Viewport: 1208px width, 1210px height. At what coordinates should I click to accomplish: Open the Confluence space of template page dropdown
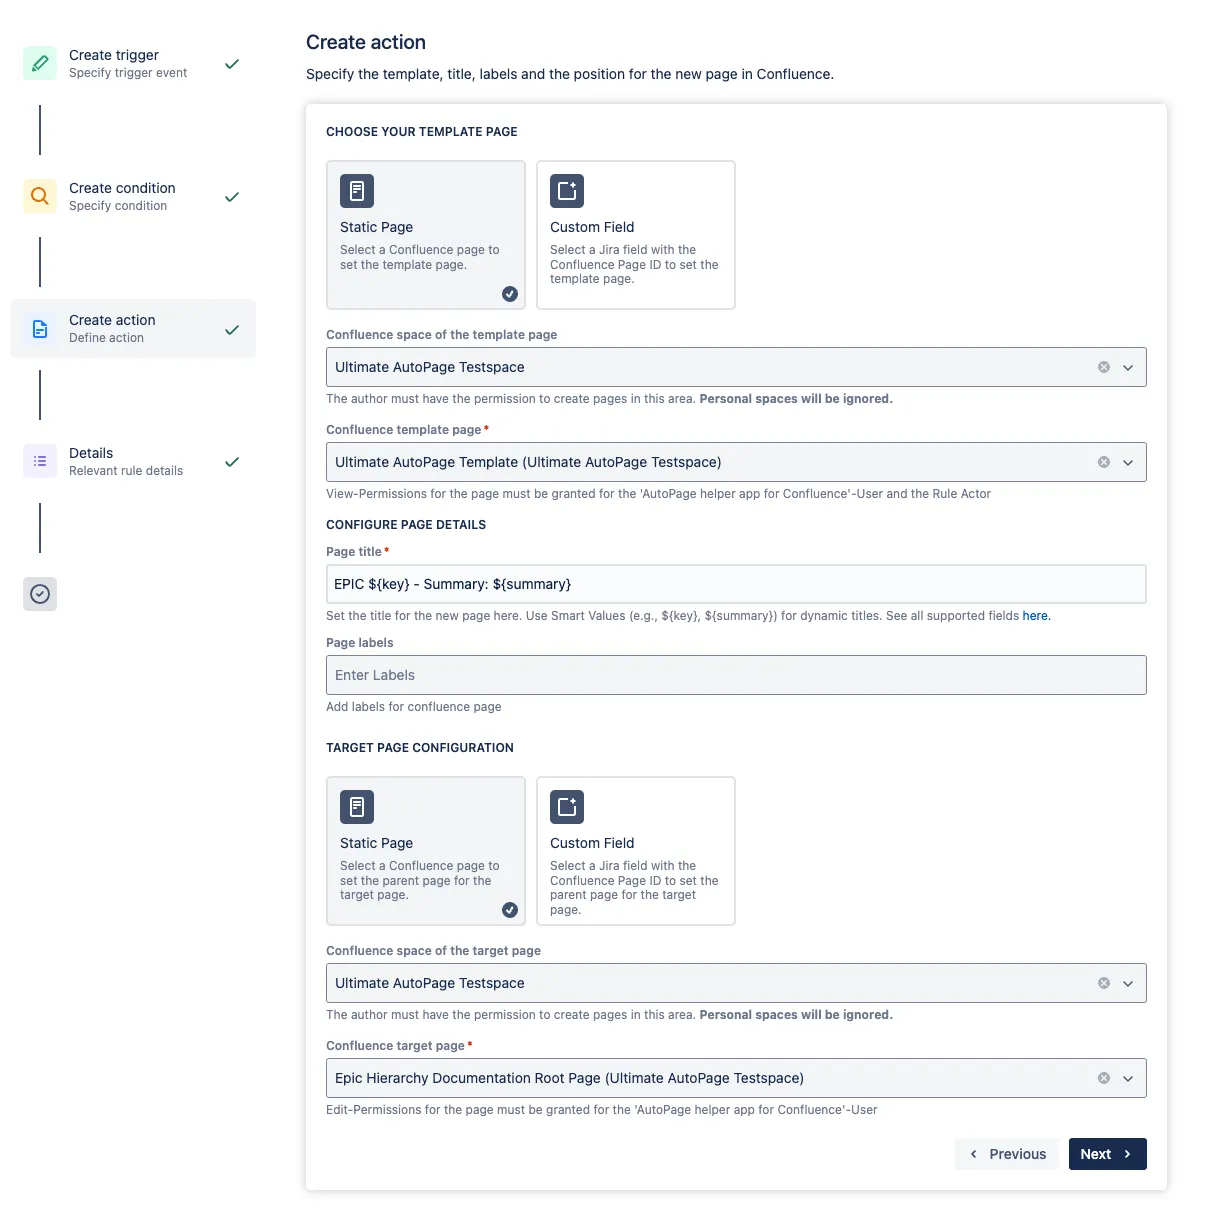[1130, 367]
